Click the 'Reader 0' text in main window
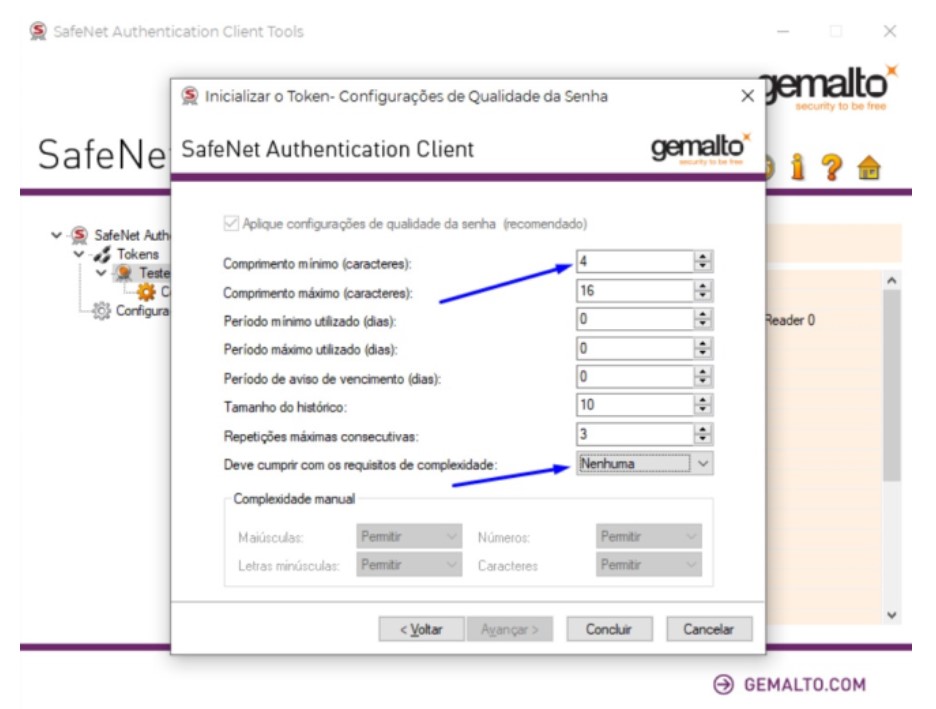The height and width of the screenshot is (709, 936). [x=790, y=320]
